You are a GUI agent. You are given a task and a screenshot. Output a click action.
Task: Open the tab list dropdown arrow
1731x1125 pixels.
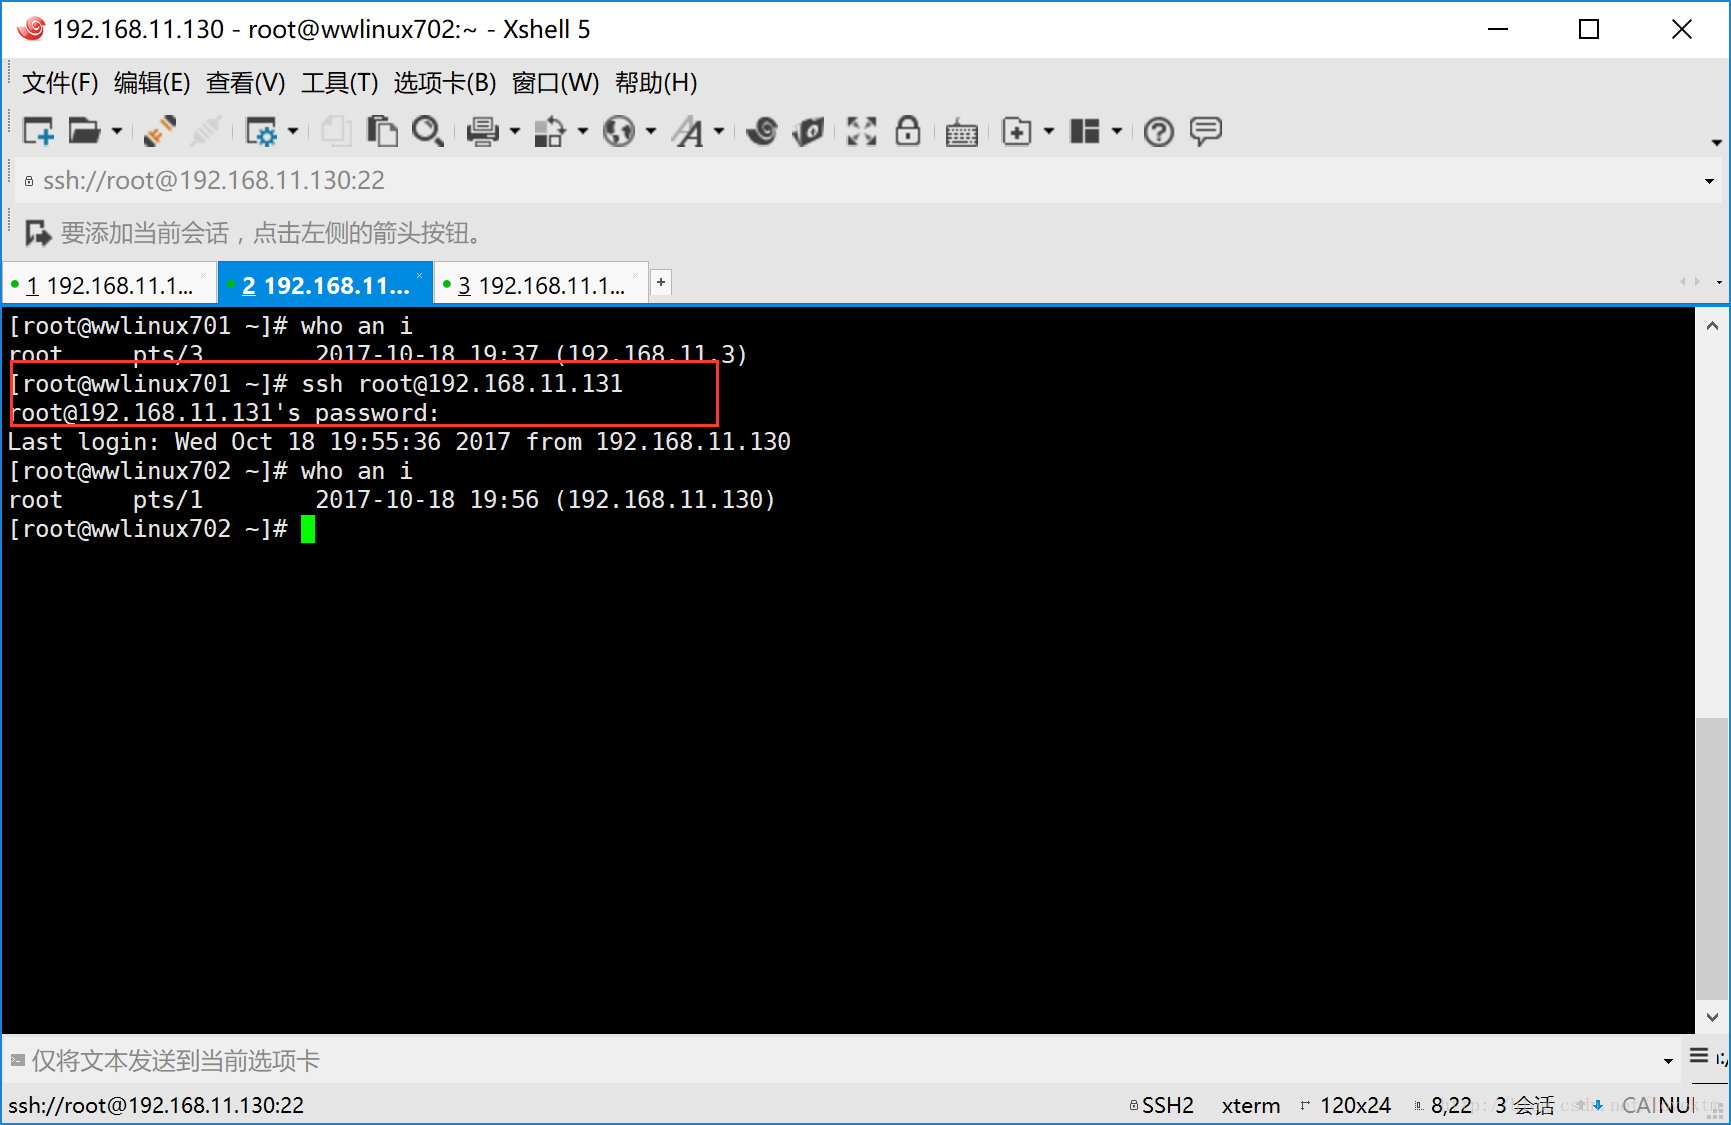(x=1719, y=283)
